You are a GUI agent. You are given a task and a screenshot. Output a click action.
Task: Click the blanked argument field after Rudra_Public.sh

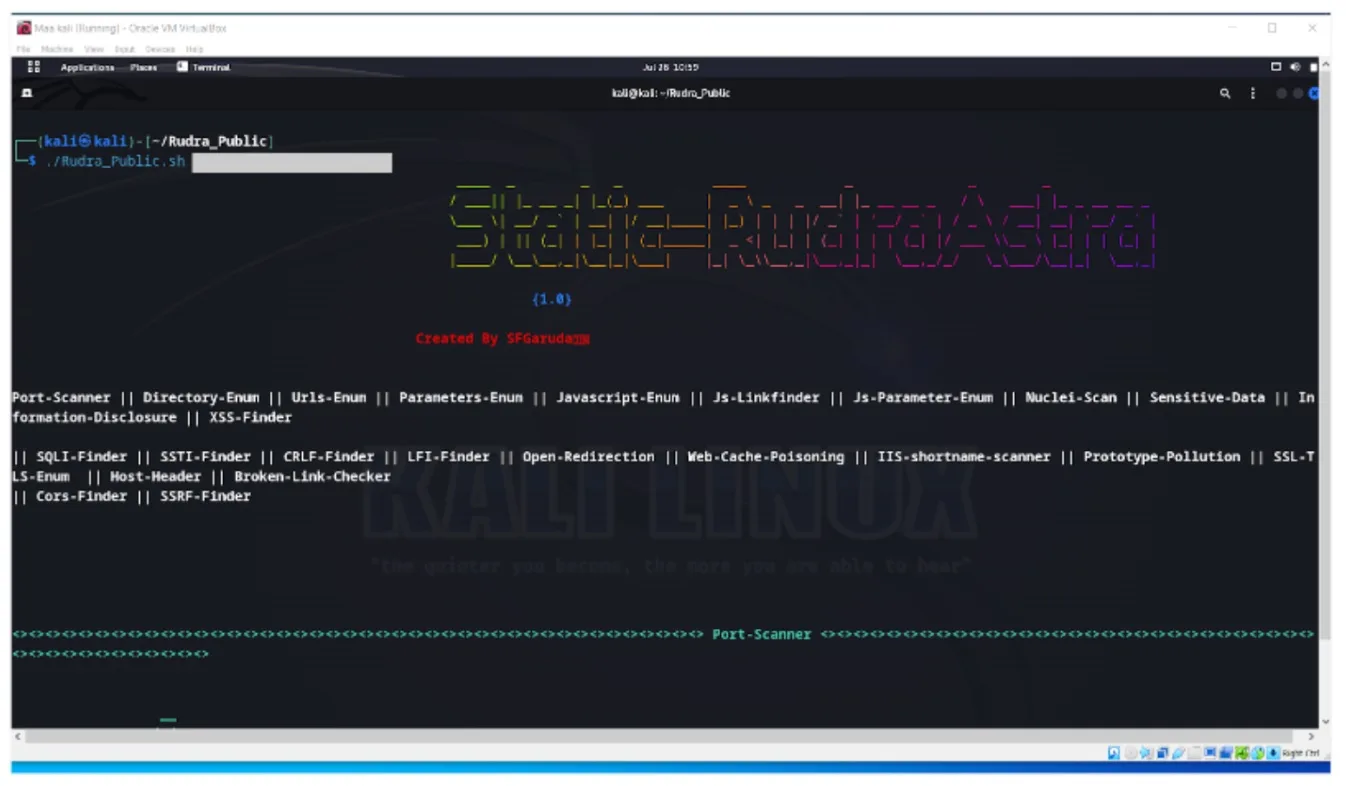click(x=292, y=162)
